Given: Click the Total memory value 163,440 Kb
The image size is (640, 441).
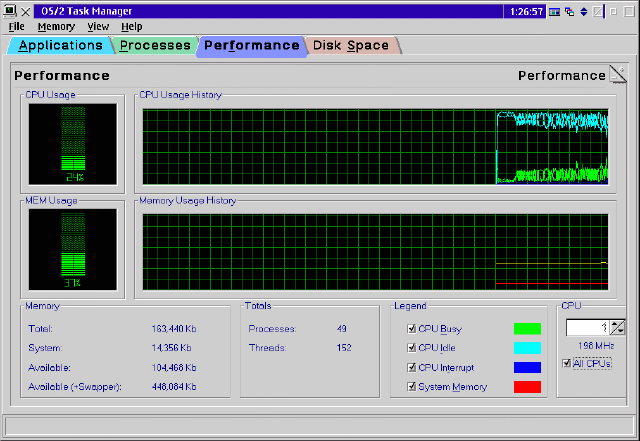Looking at the screenshot, I should 174,329.
